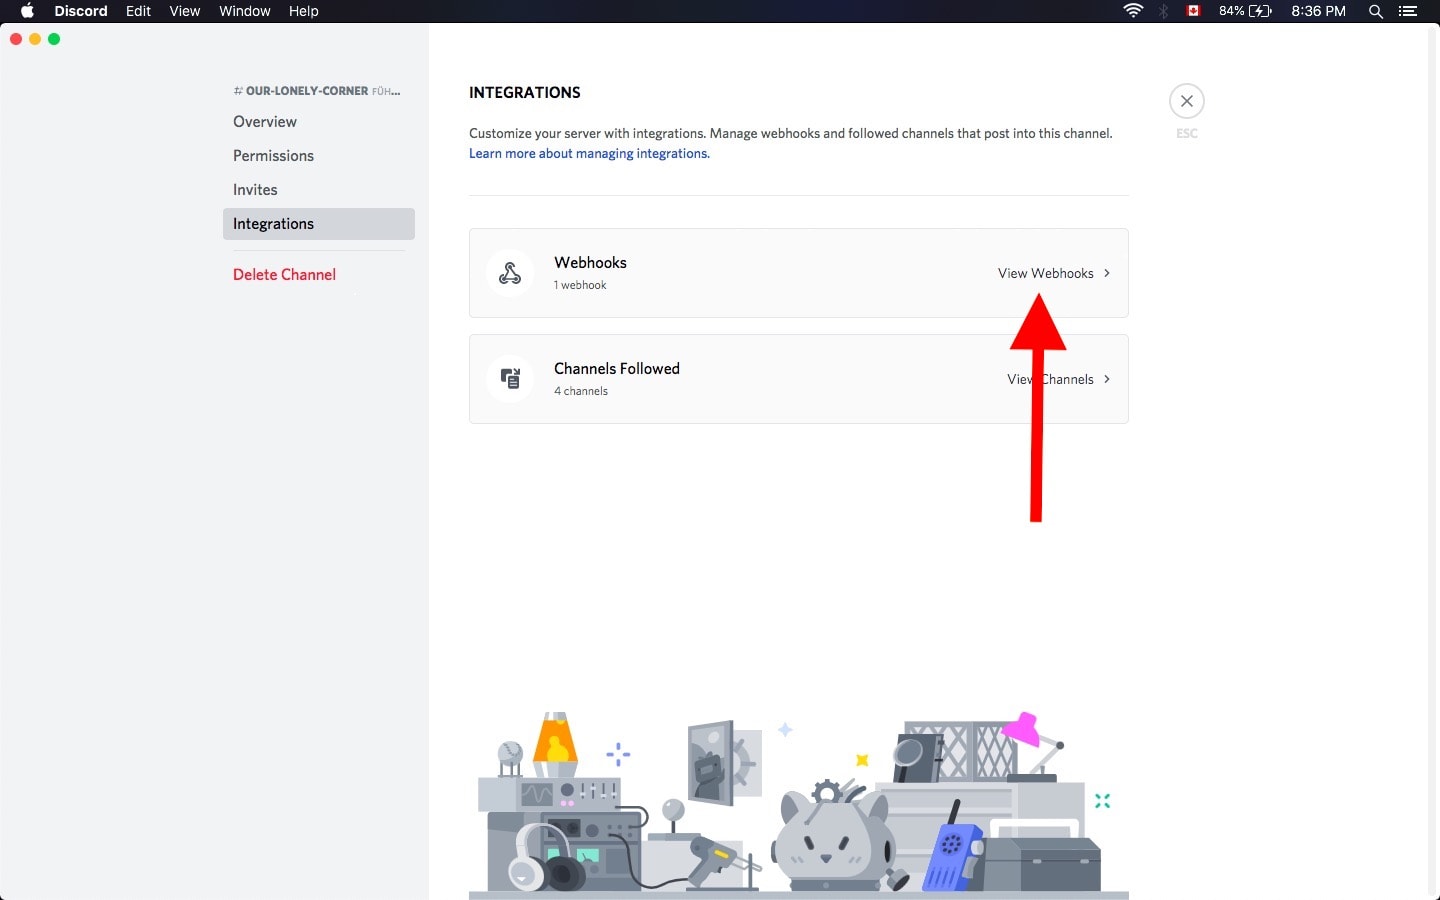Go to Invites channel settings
This screenshot has height=900, width=1440.
(x=319, y=190)
